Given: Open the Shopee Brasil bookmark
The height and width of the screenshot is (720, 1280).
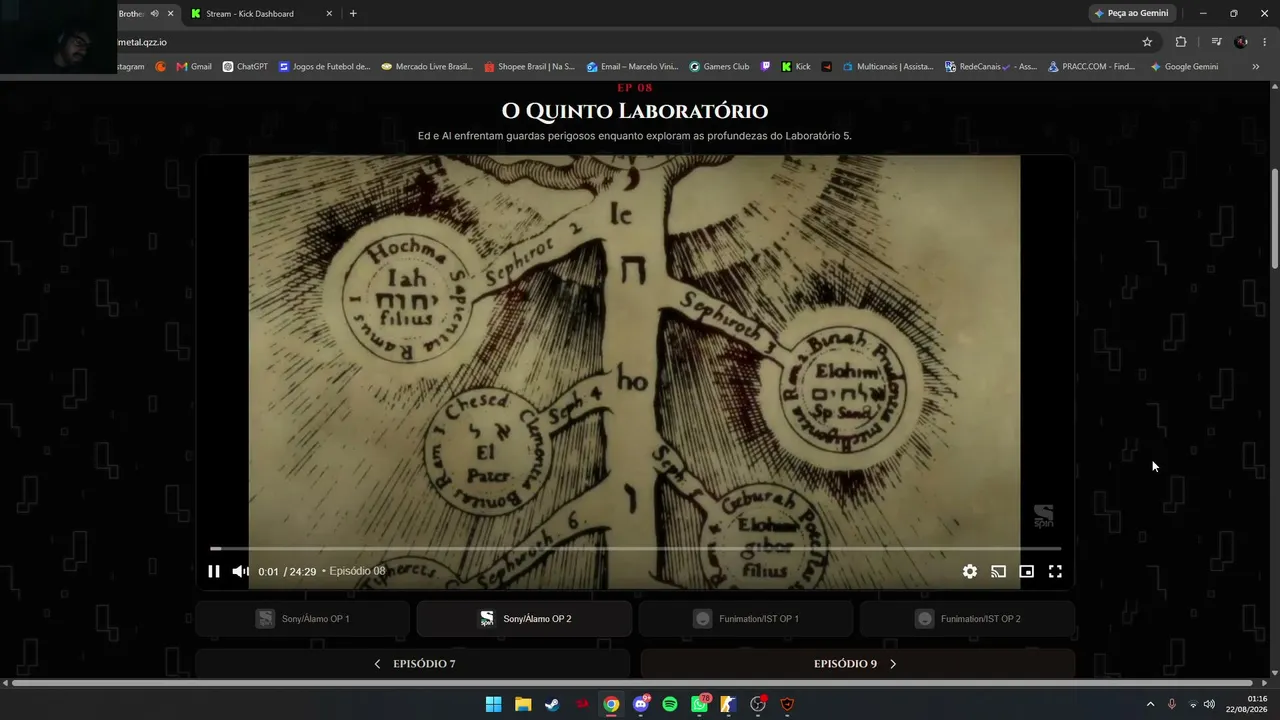Looking at the screenshot, I should pos(529,67).
